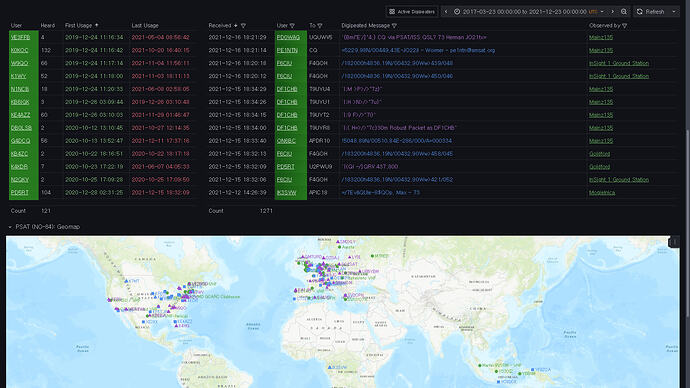Sort by First Usage column header
The width and height of the screenshot is (690, 388).
(x=78, y=26)
